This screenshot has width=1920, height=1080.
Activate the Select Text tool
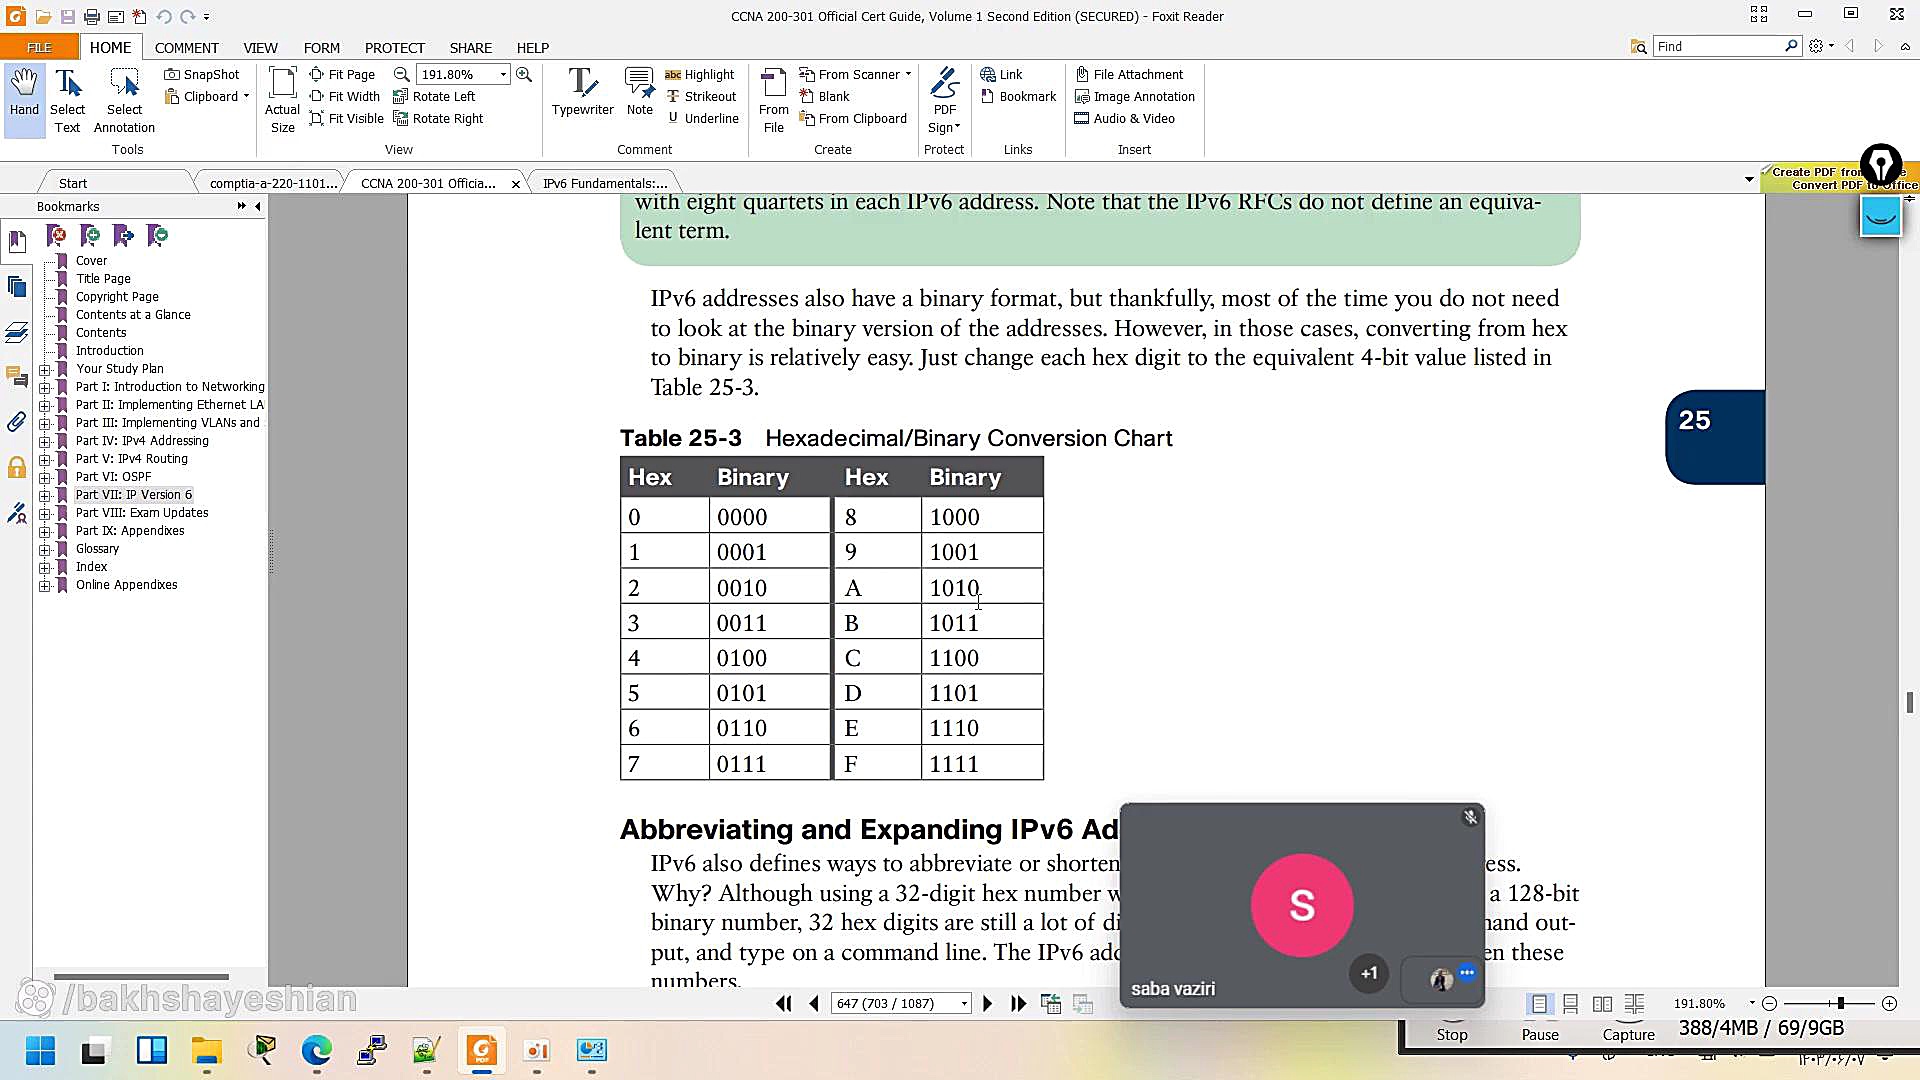point(67,100)
